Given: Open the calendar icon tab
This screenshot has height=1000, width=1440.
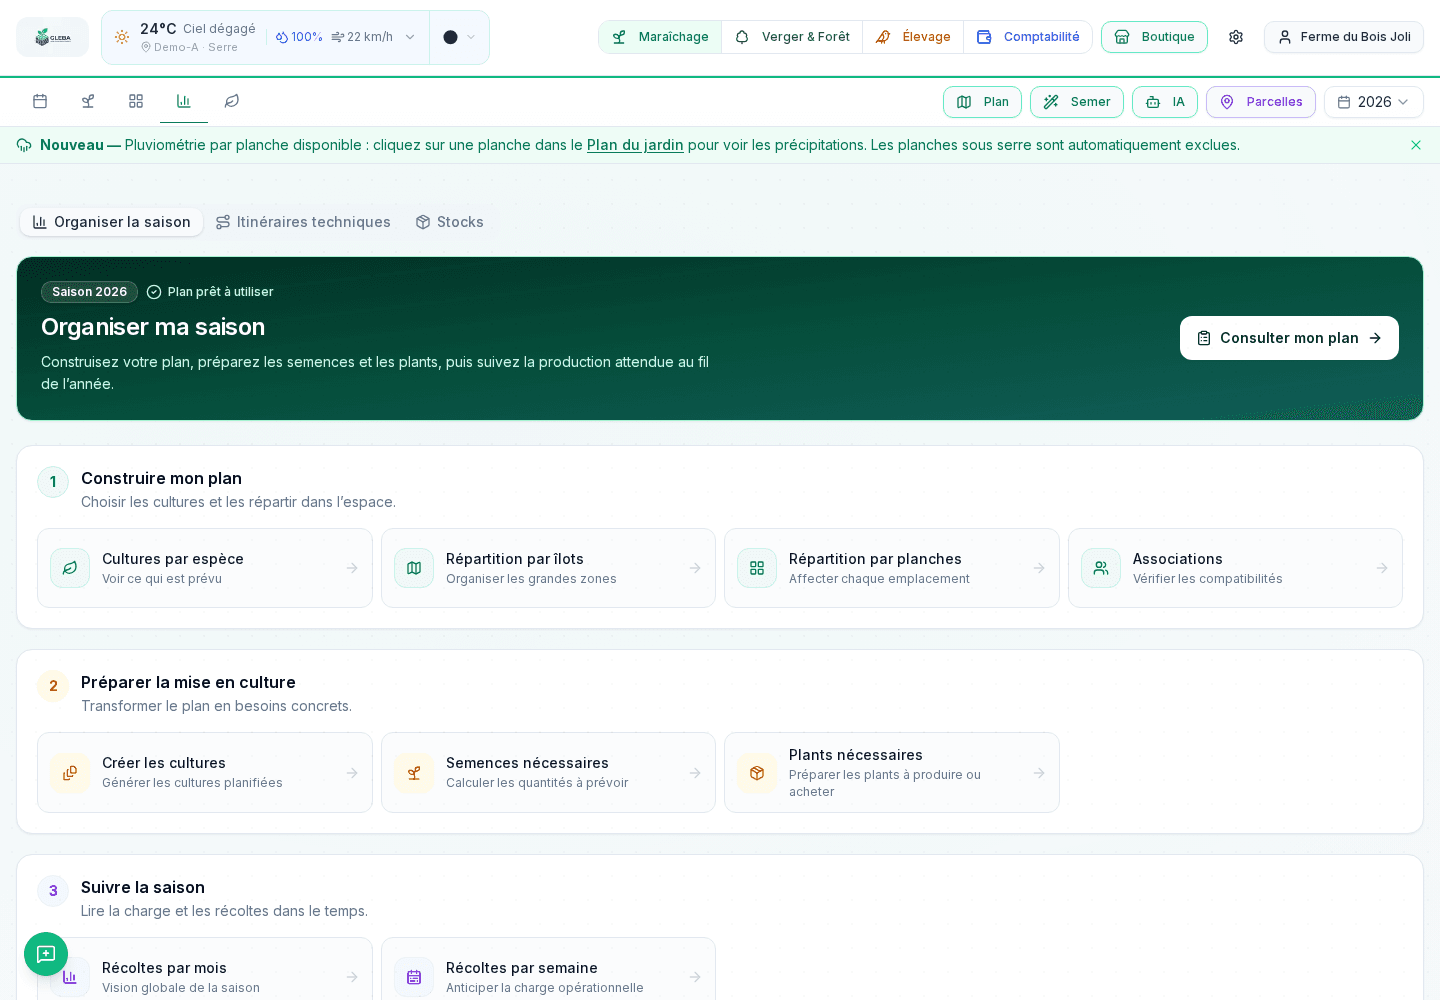Looking at the screenshot, I should (x=40, y=101).
